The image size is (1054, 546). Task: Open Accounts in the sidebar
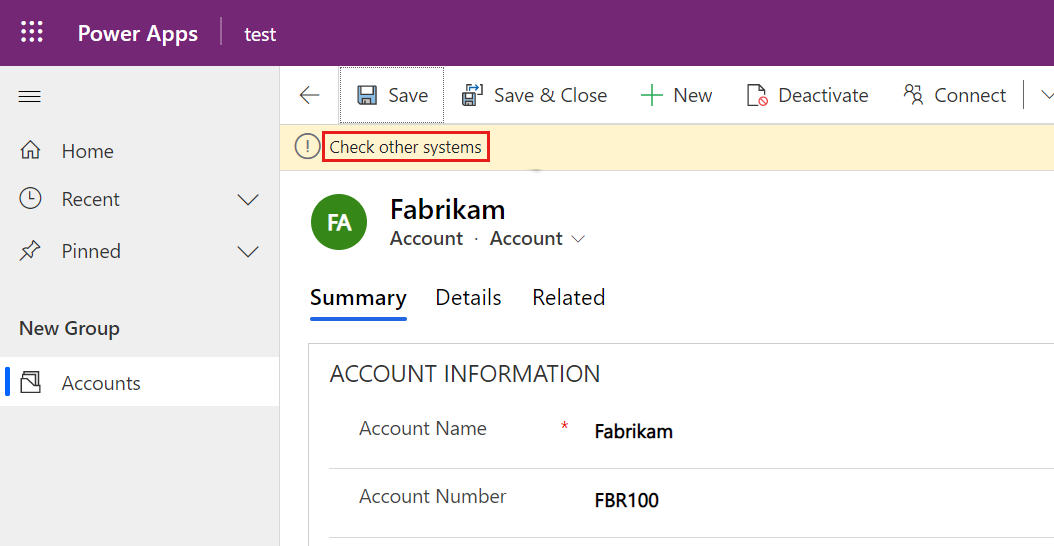pyautogui.click(x=100, y=383)
